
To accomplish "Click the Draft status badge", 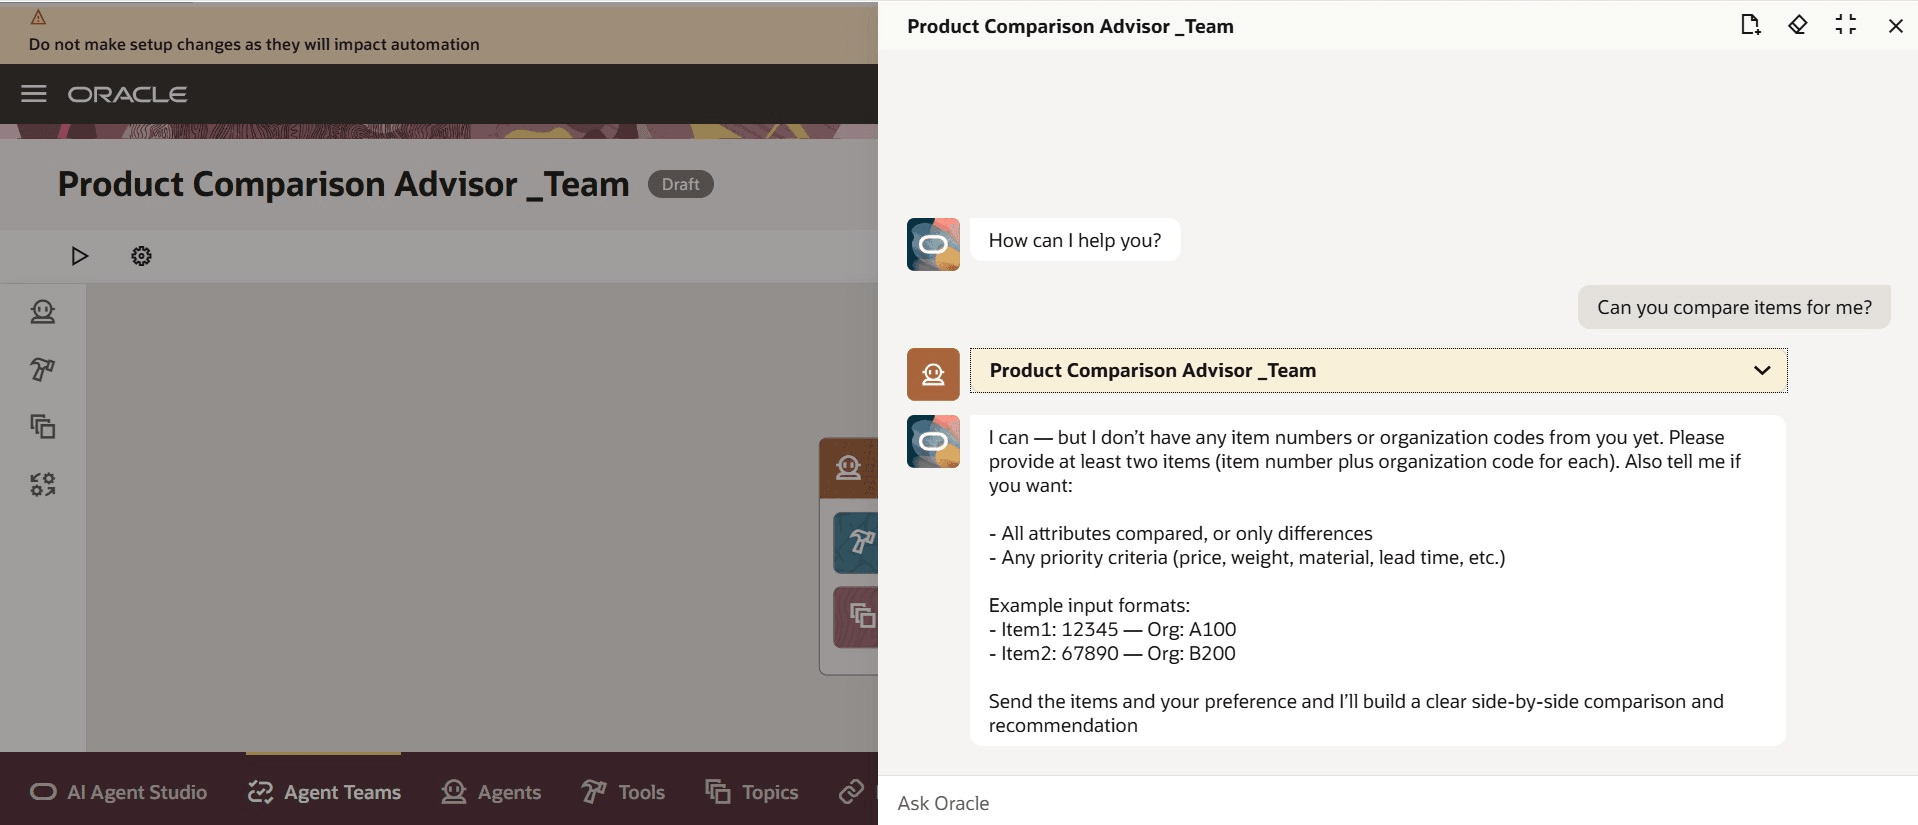I will coord(680,184).
